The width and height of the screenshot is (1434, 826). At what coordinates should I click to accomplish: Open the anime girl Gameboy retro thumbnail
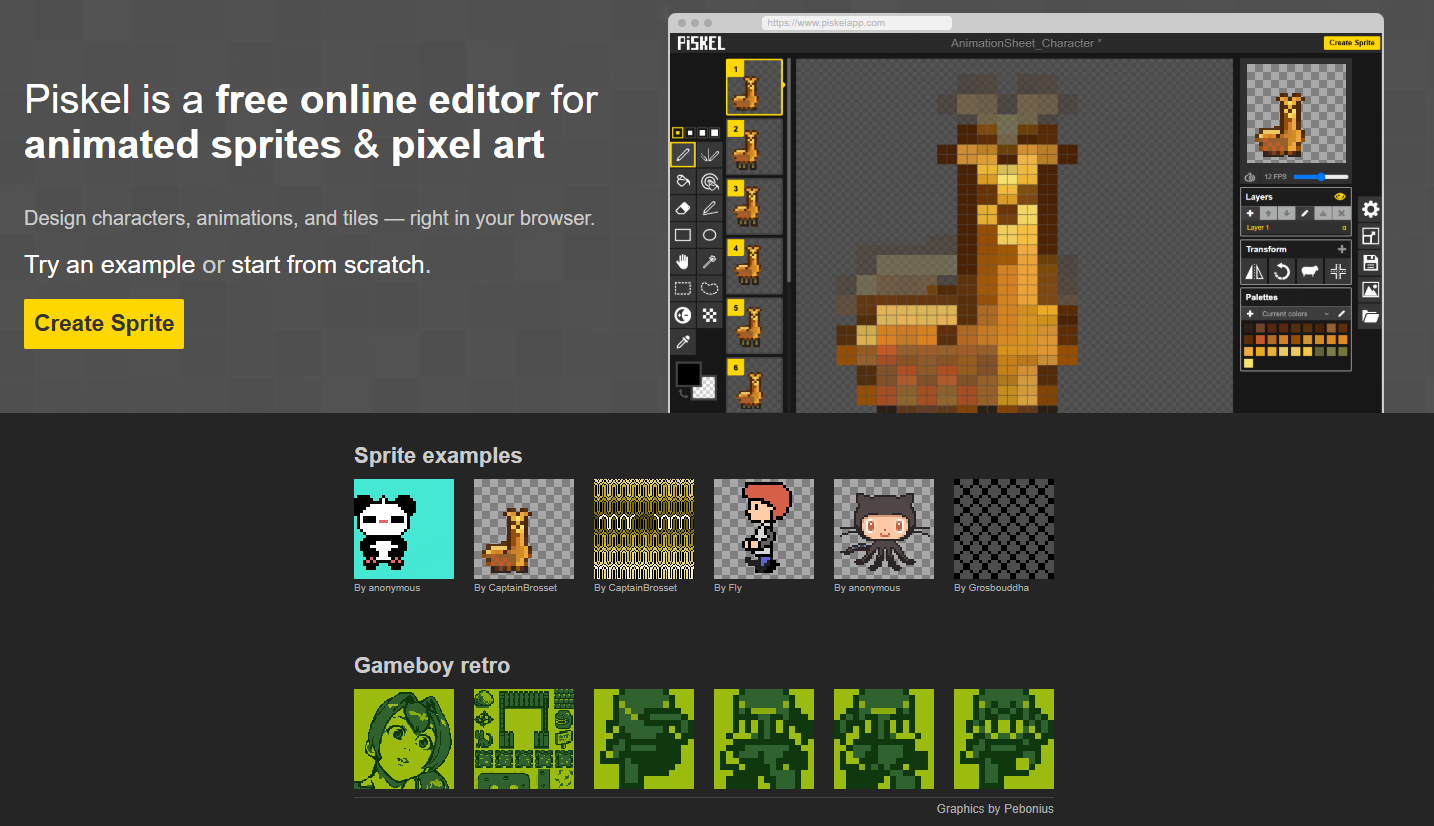(404, 739)
